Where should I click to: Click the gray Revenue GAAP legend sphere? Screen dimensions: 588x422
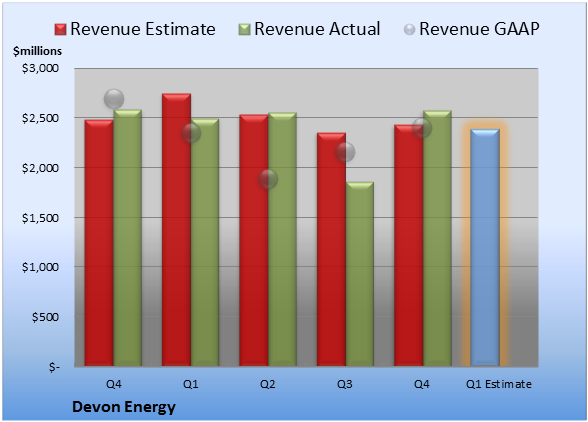(x=410, y=29)
